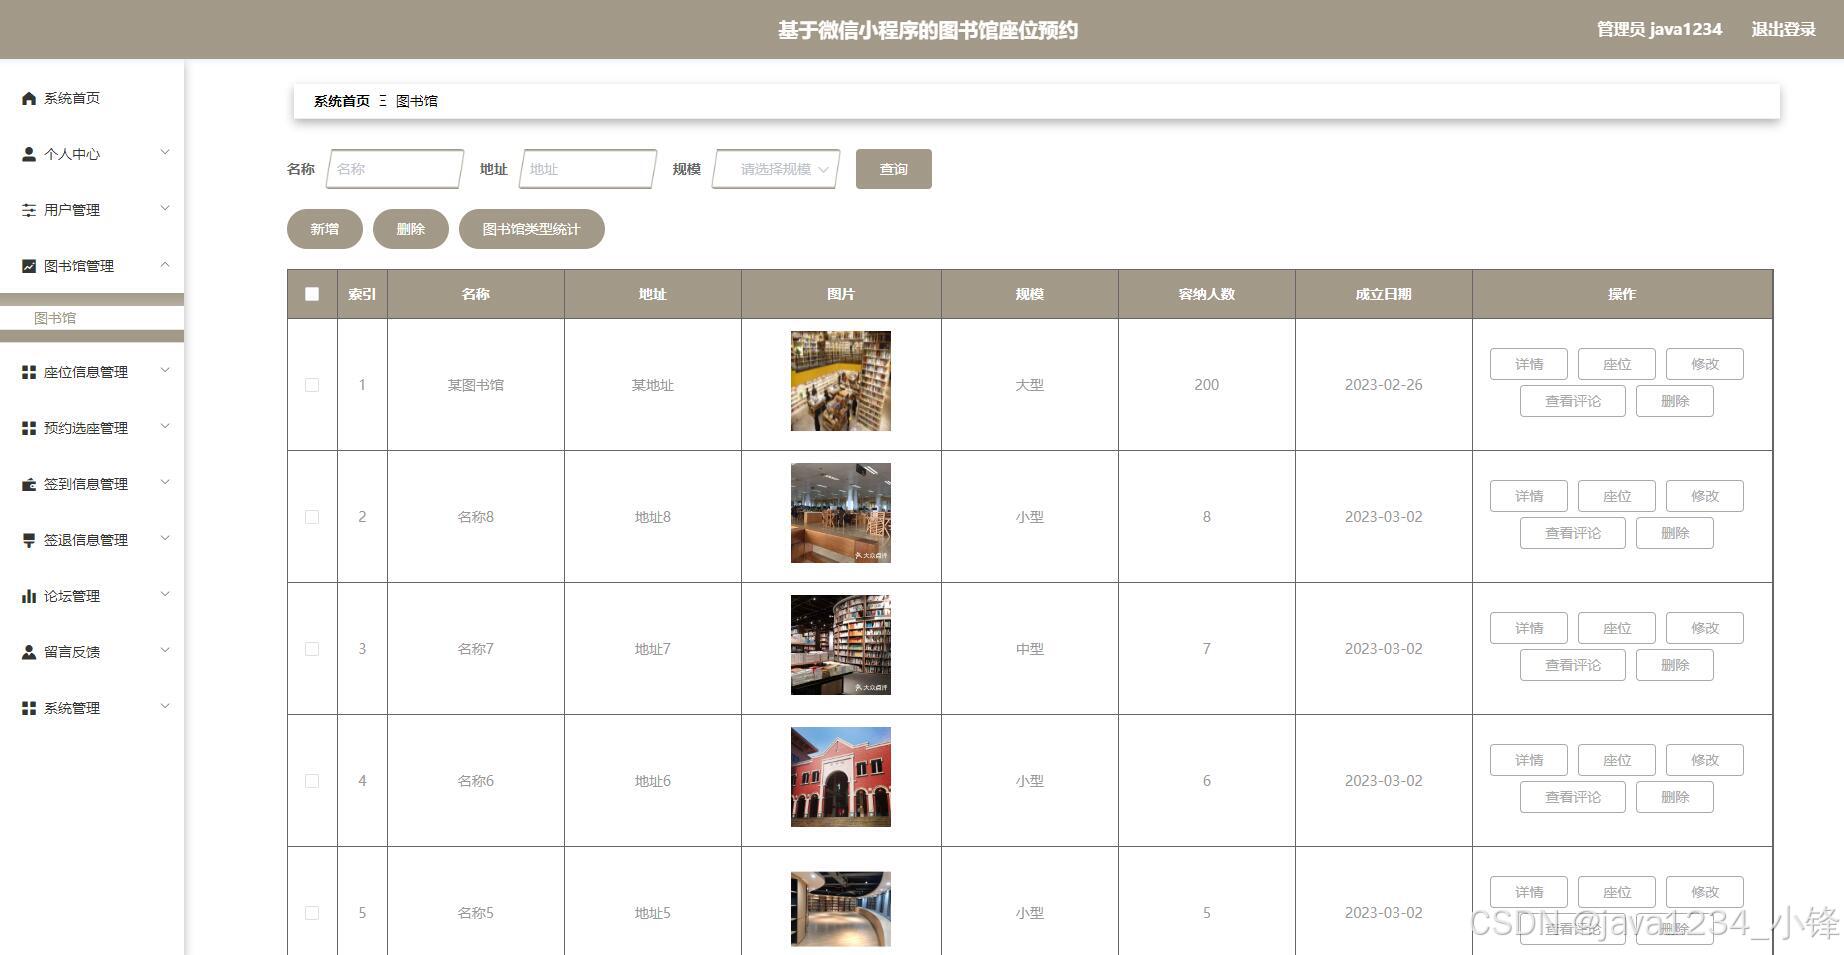Click the person icon beside 个人中心
Screen dimensions: 1844x955
[x=29, y=154]
